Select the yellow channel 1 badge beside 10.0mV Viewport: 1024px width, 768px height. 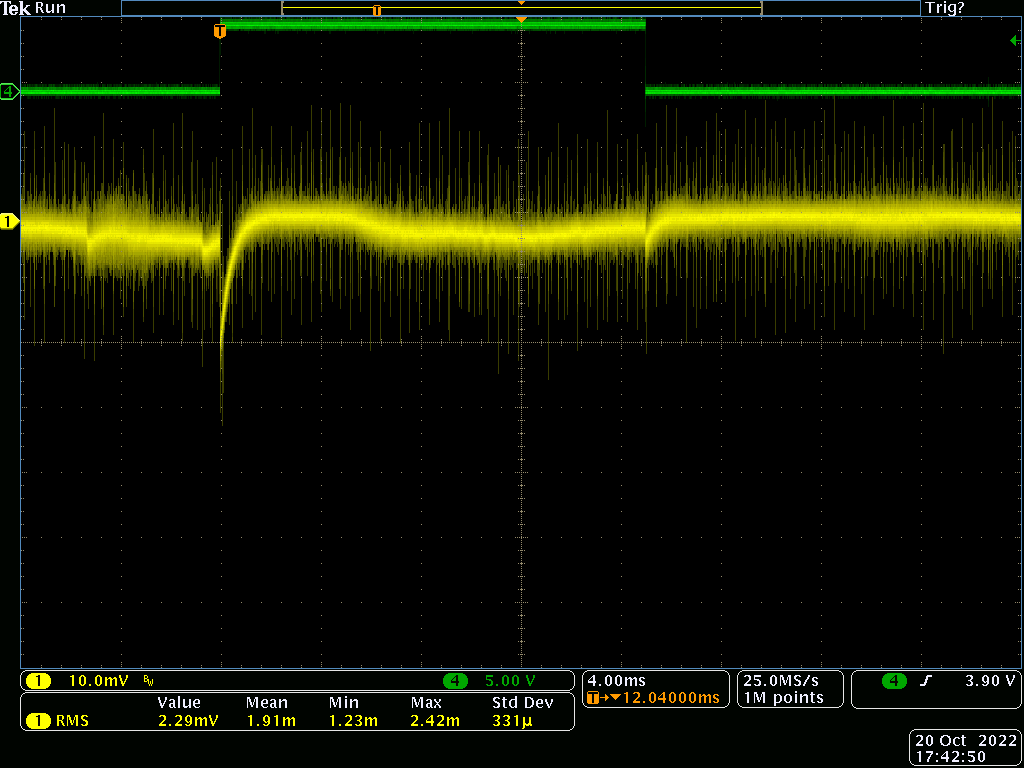38,681
